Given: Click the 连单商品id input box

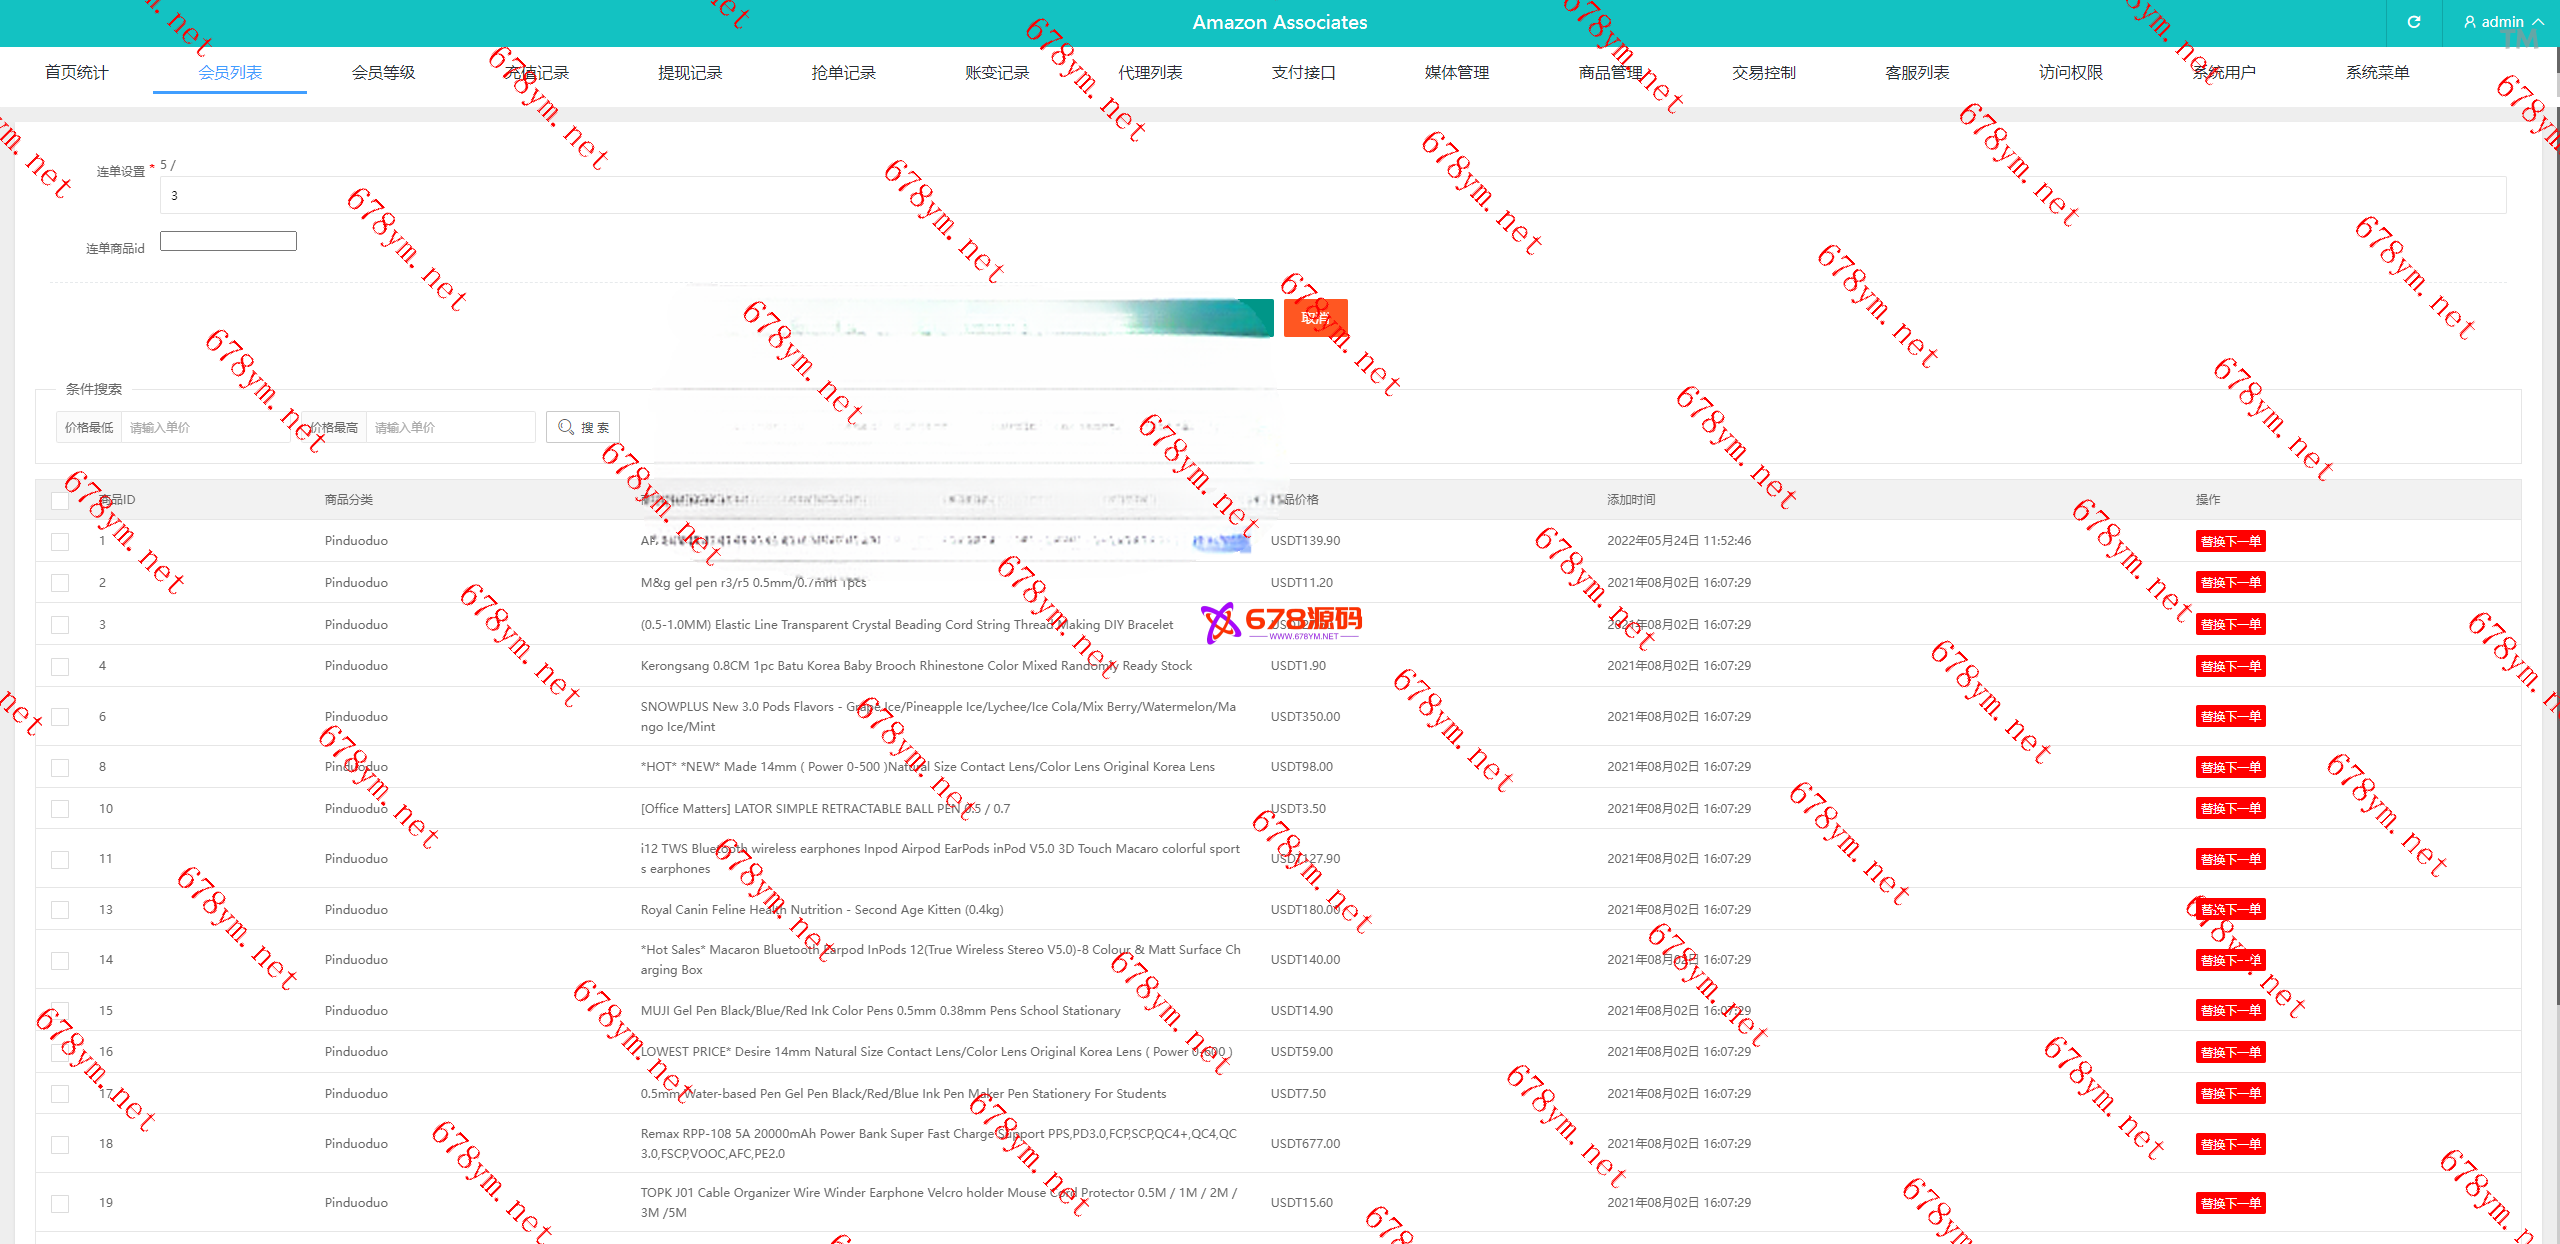Looking at the screenshot, I should 228,241.
